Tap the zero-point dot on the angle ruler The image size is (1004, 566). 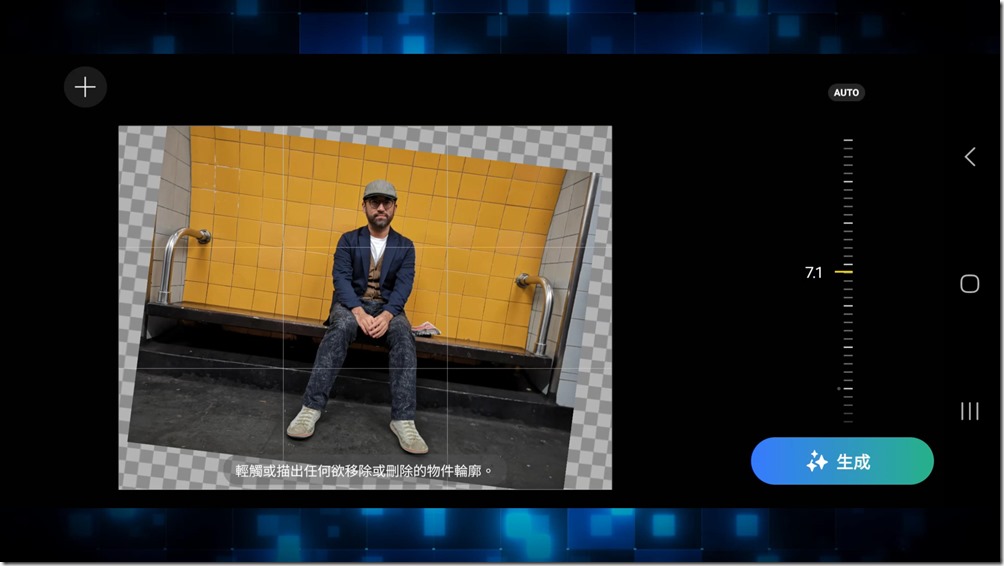pyautogui.click(x=839, y=389)
